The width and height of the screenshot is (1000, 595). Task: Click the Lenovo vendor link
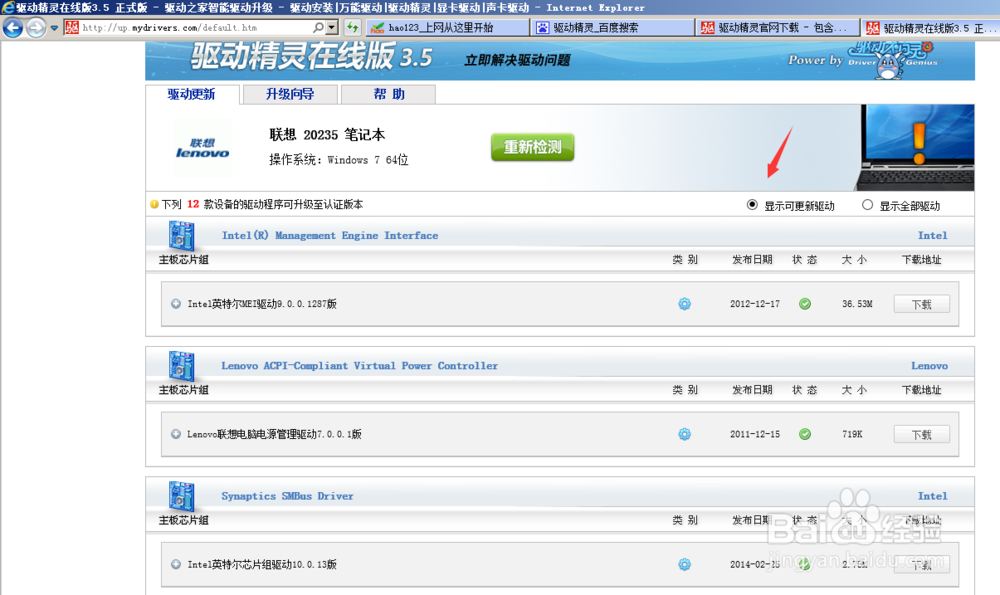(x=929, y=365)
